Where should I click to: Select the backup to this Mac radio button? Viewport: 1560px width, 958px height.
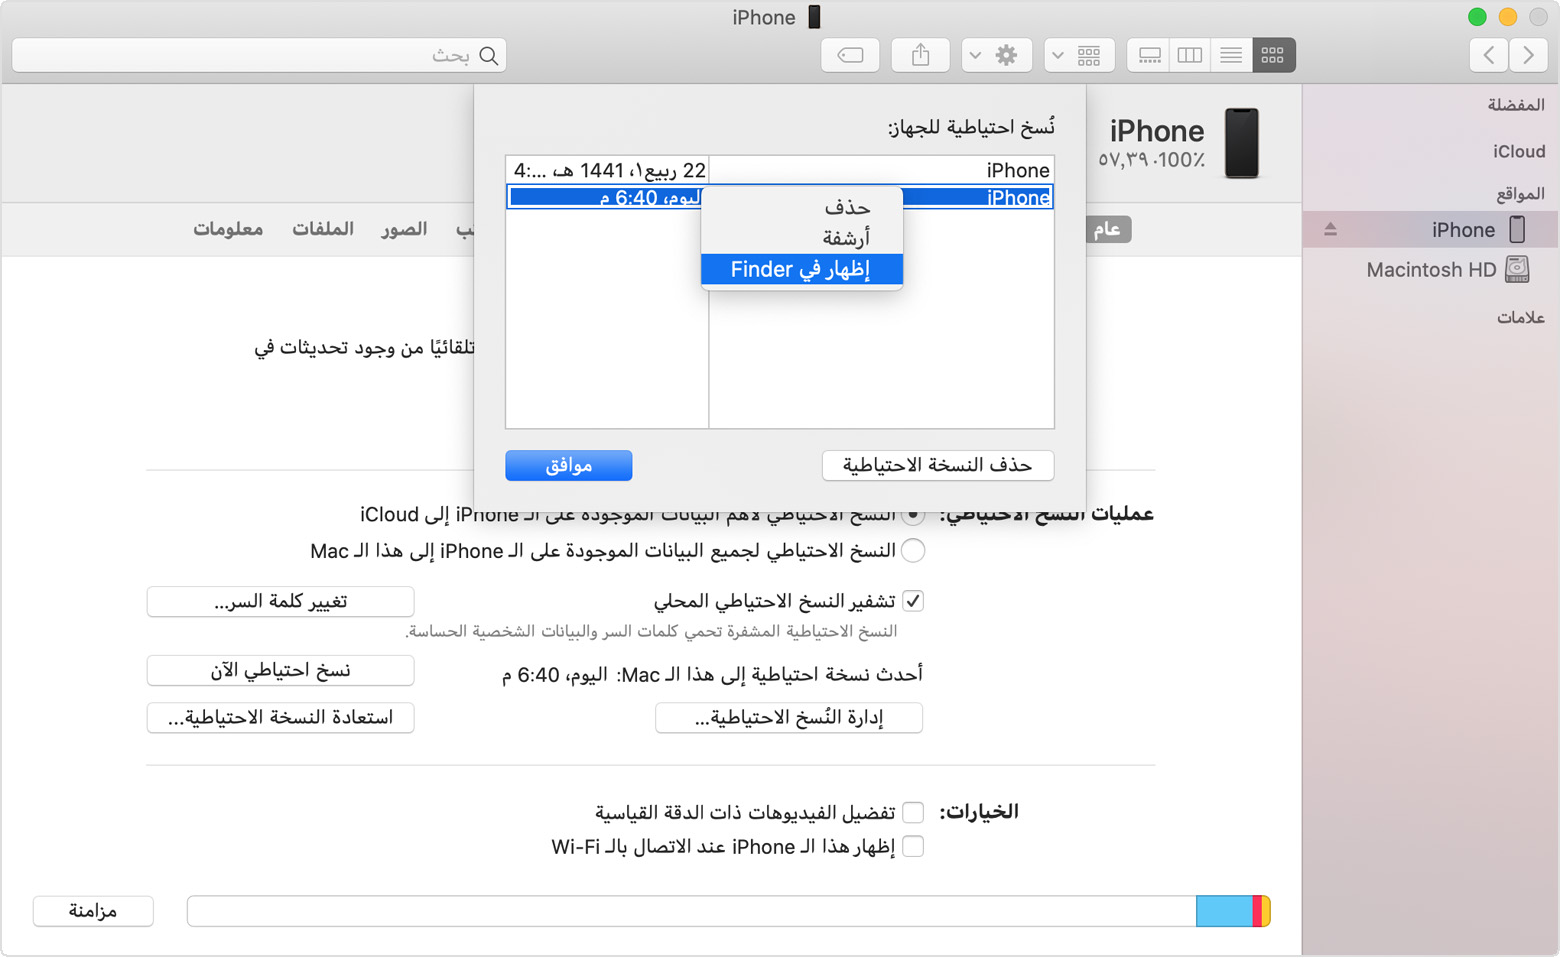pyautogui.click(x=913, y=551)
